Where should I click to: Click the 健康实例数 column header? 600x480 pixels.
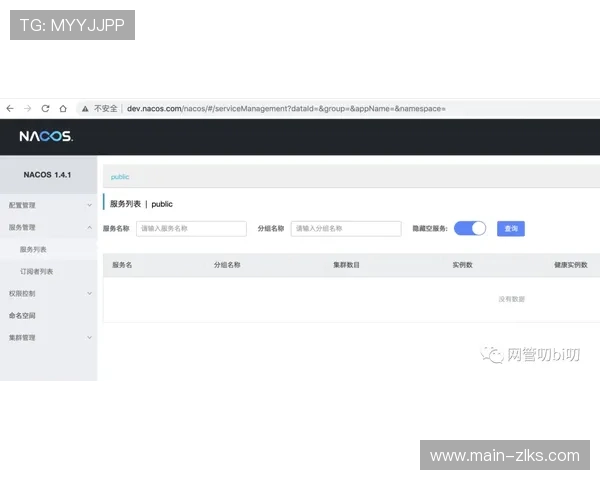click(571, 265)
